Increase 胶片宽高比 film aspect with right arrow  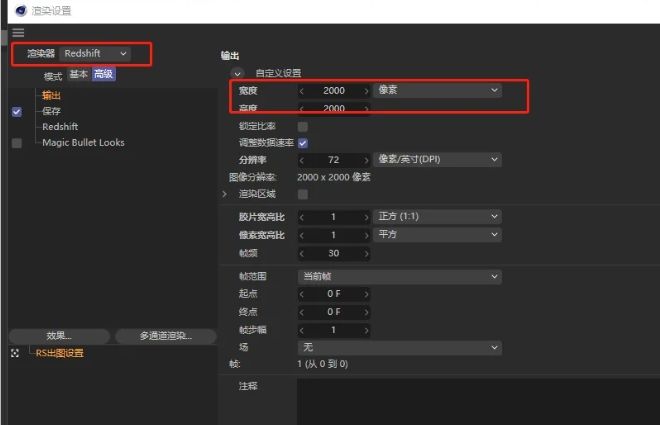tap(366, 217)
